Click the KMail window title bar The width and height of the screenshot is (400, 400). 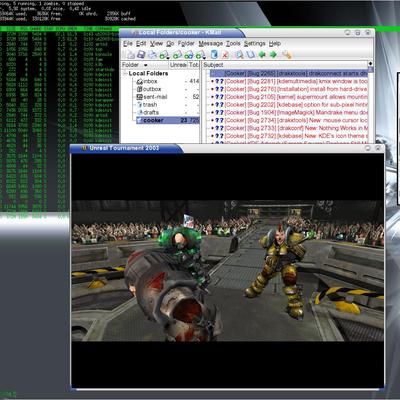point(247,33)
